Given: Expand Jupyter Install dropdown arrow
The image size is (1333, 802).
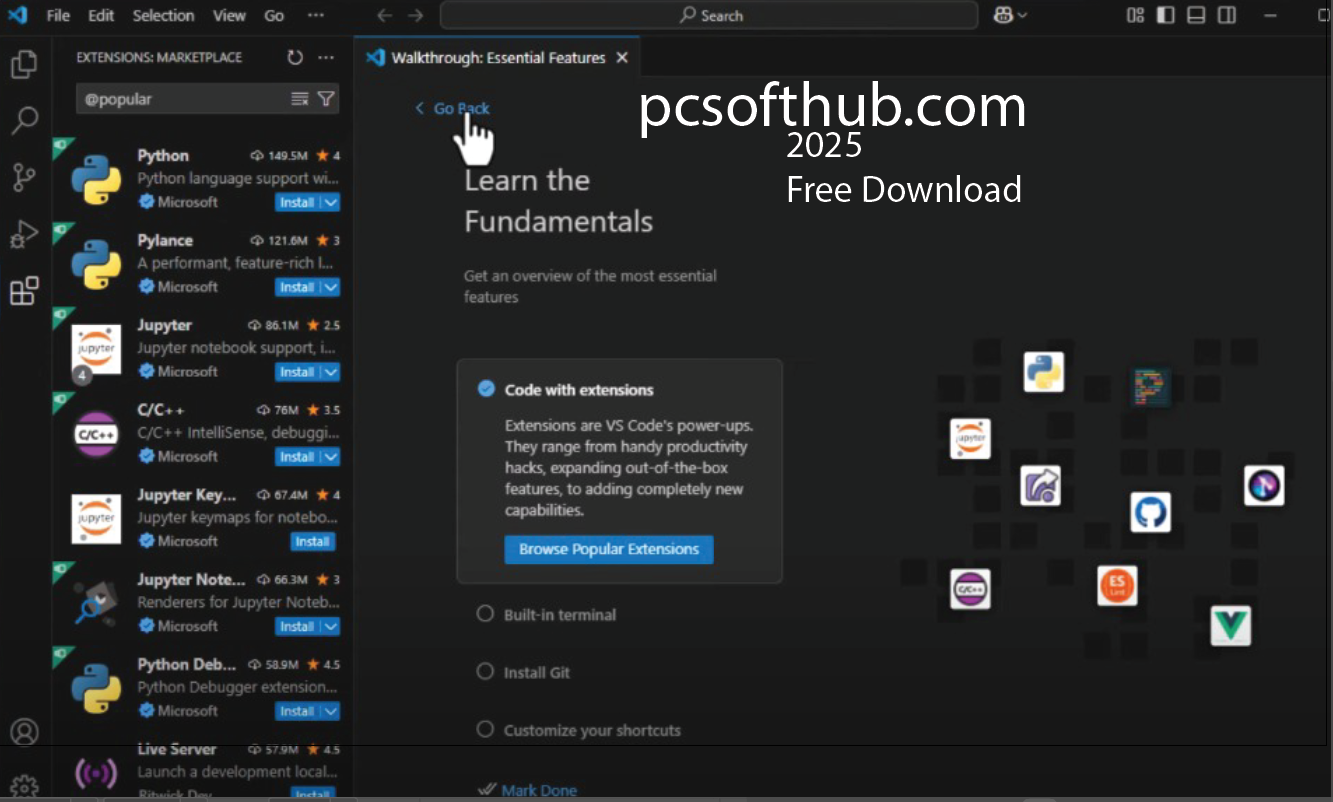Looking at the screenshot, I should click(331, 372).
